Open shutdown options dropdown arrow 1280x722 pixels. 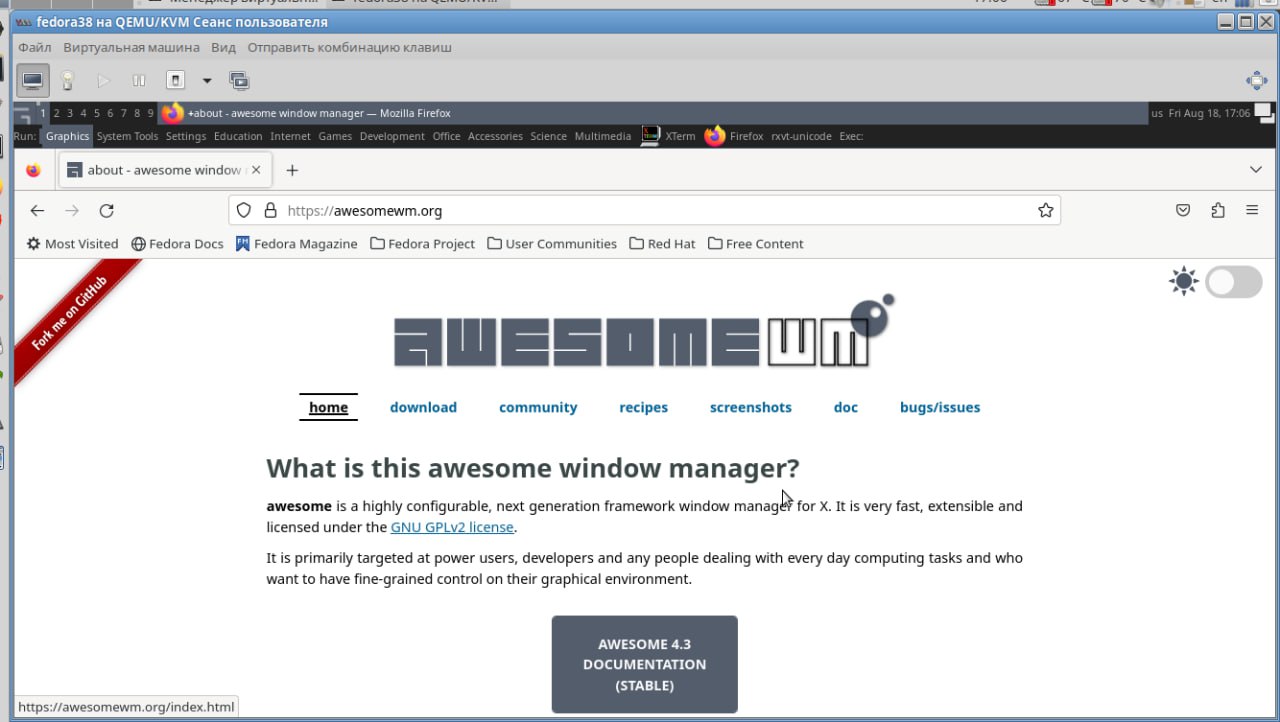click(207, 80)
